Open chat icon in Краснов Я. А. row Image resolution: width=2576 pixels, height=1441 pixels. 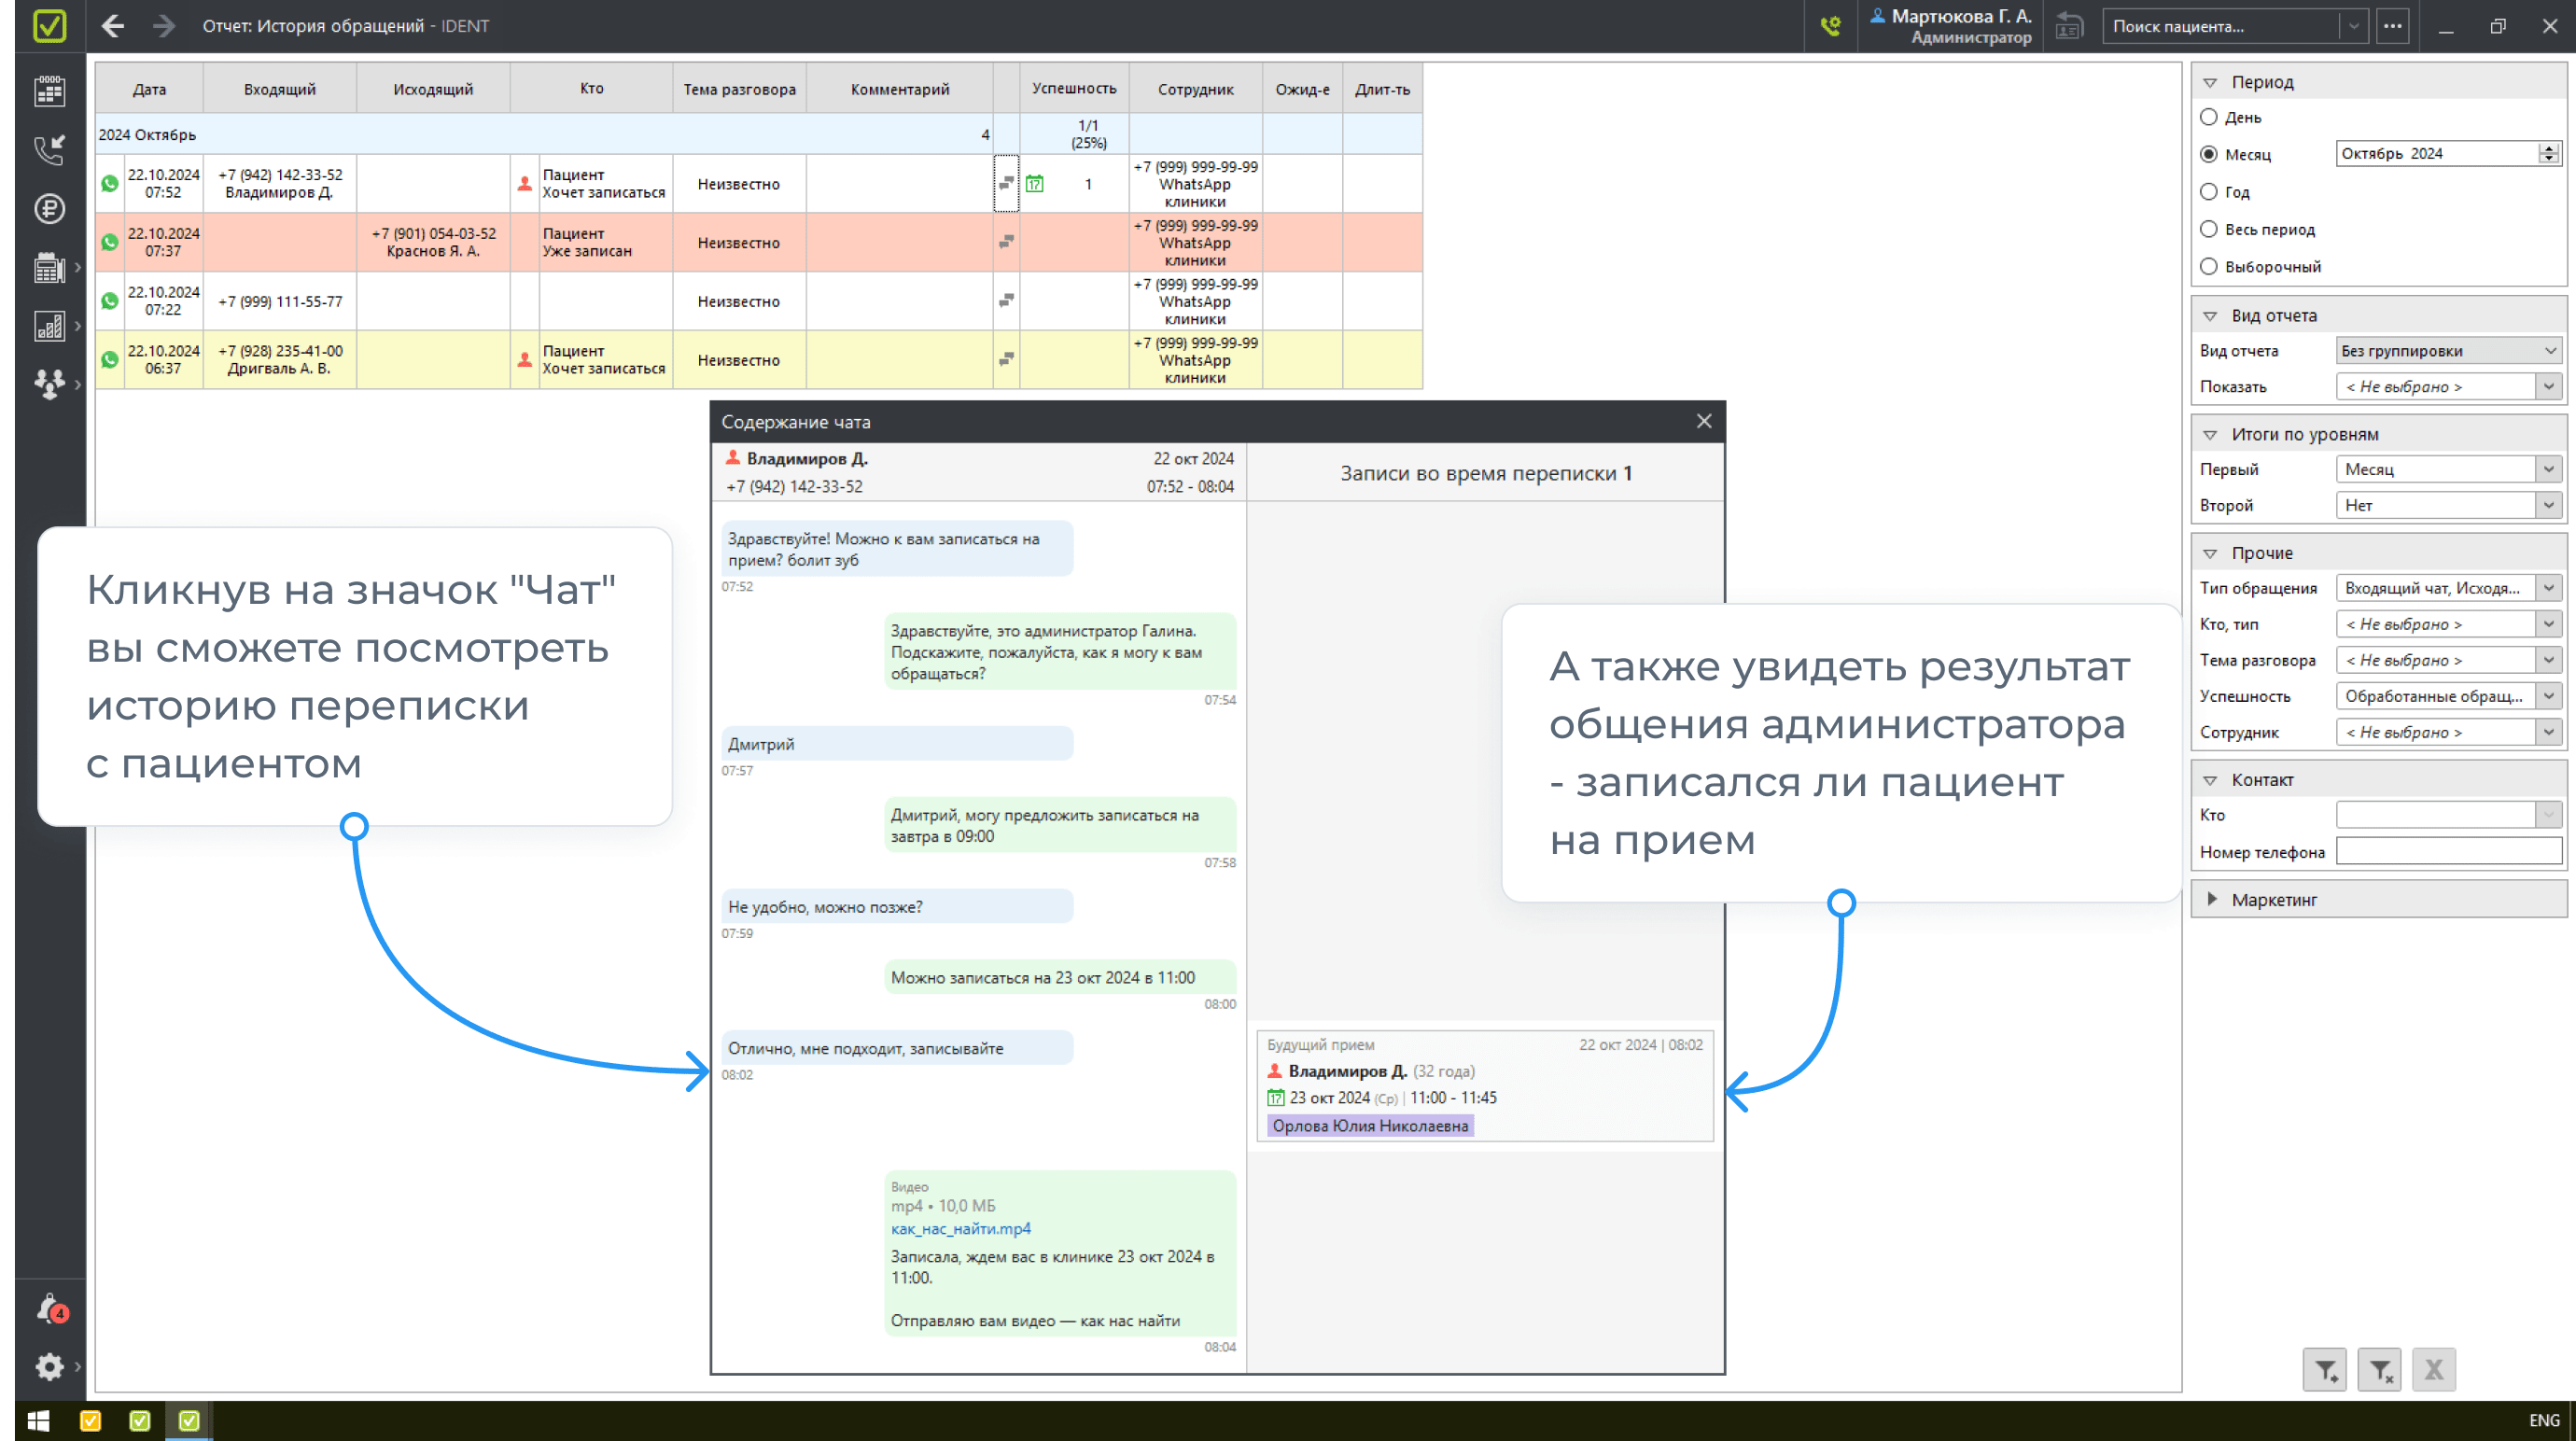tap(1006, 242)
